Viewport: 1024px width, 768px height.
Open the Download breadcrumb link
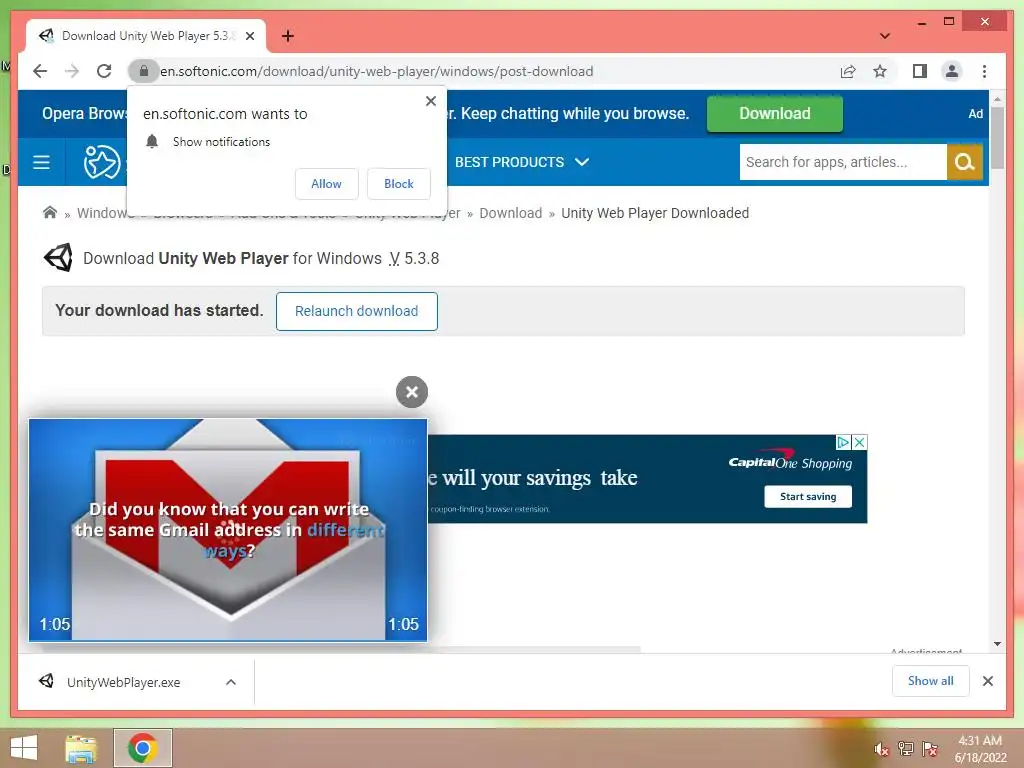511,213
